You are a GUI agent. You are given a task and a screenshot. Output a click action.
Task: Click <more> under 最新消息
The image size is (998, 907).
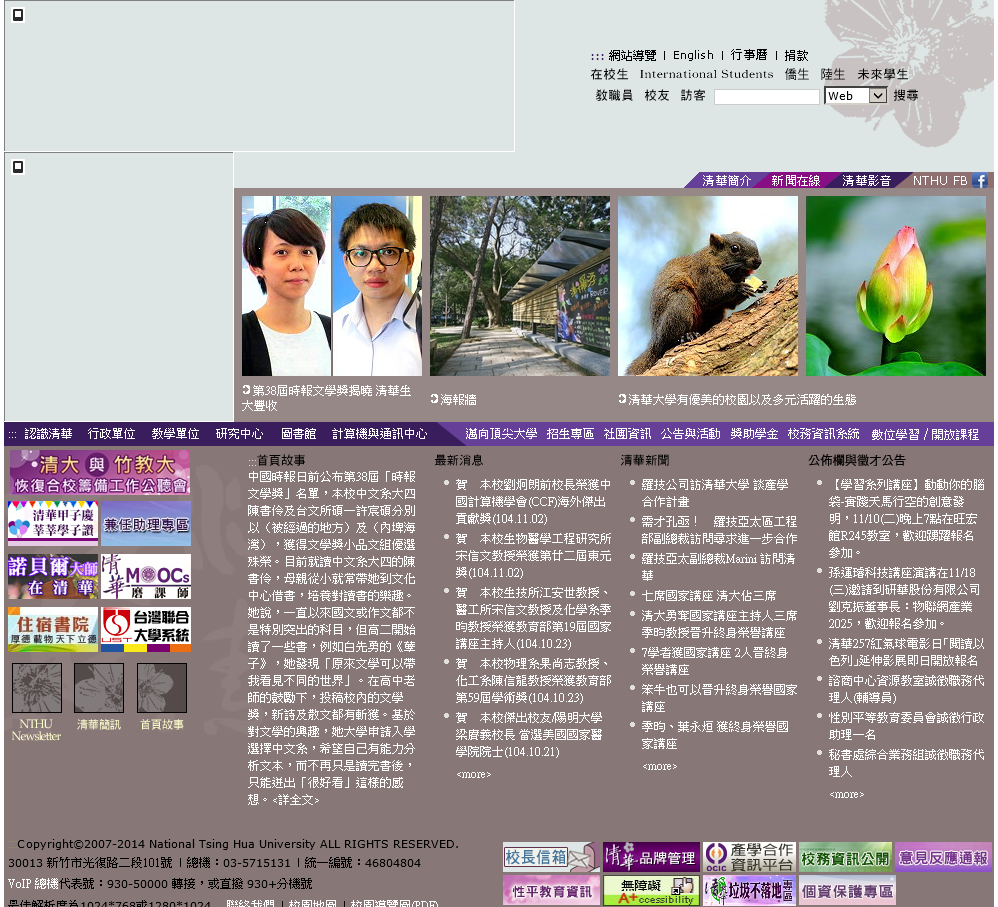[x=474, y=775]
